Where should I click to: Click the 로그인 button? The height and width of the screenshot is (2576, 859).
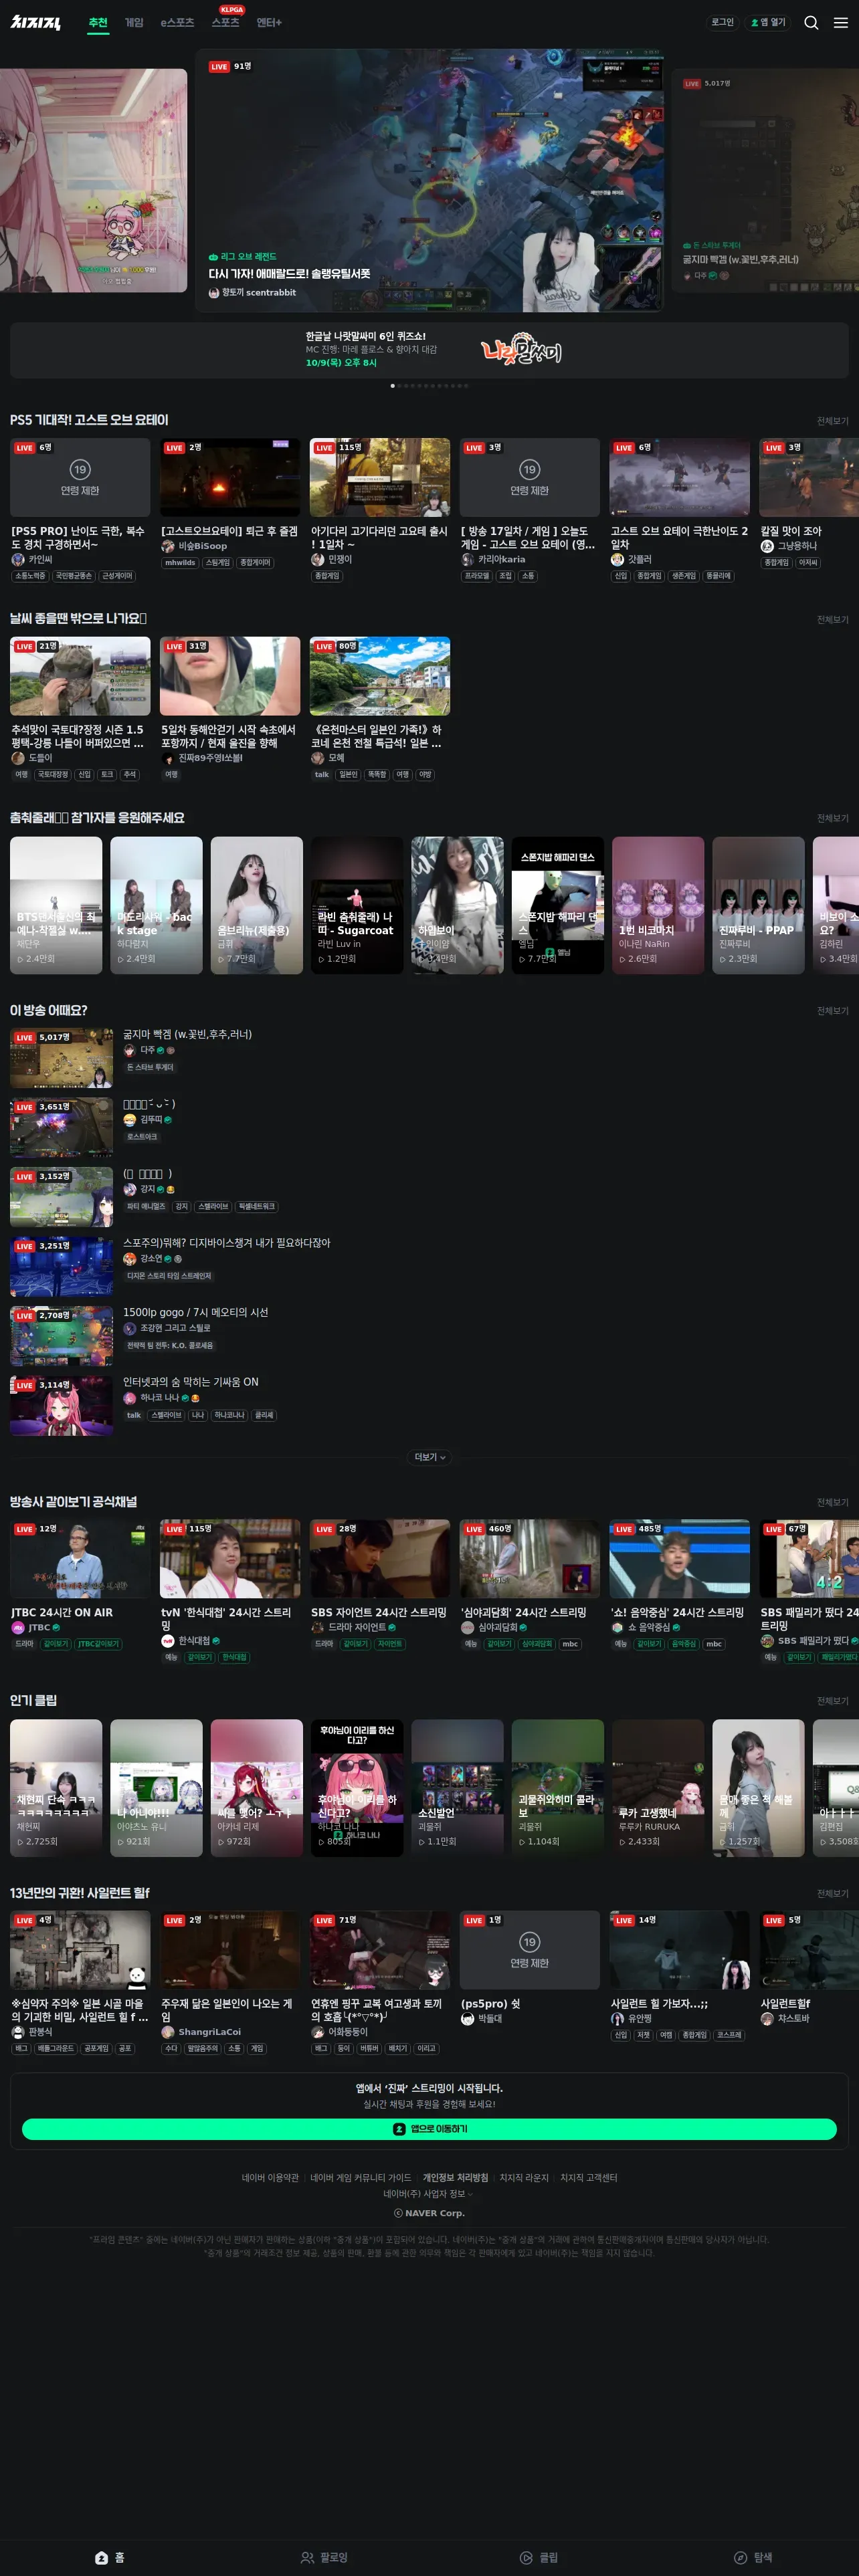pyautogui.click(x=722, y=22)
